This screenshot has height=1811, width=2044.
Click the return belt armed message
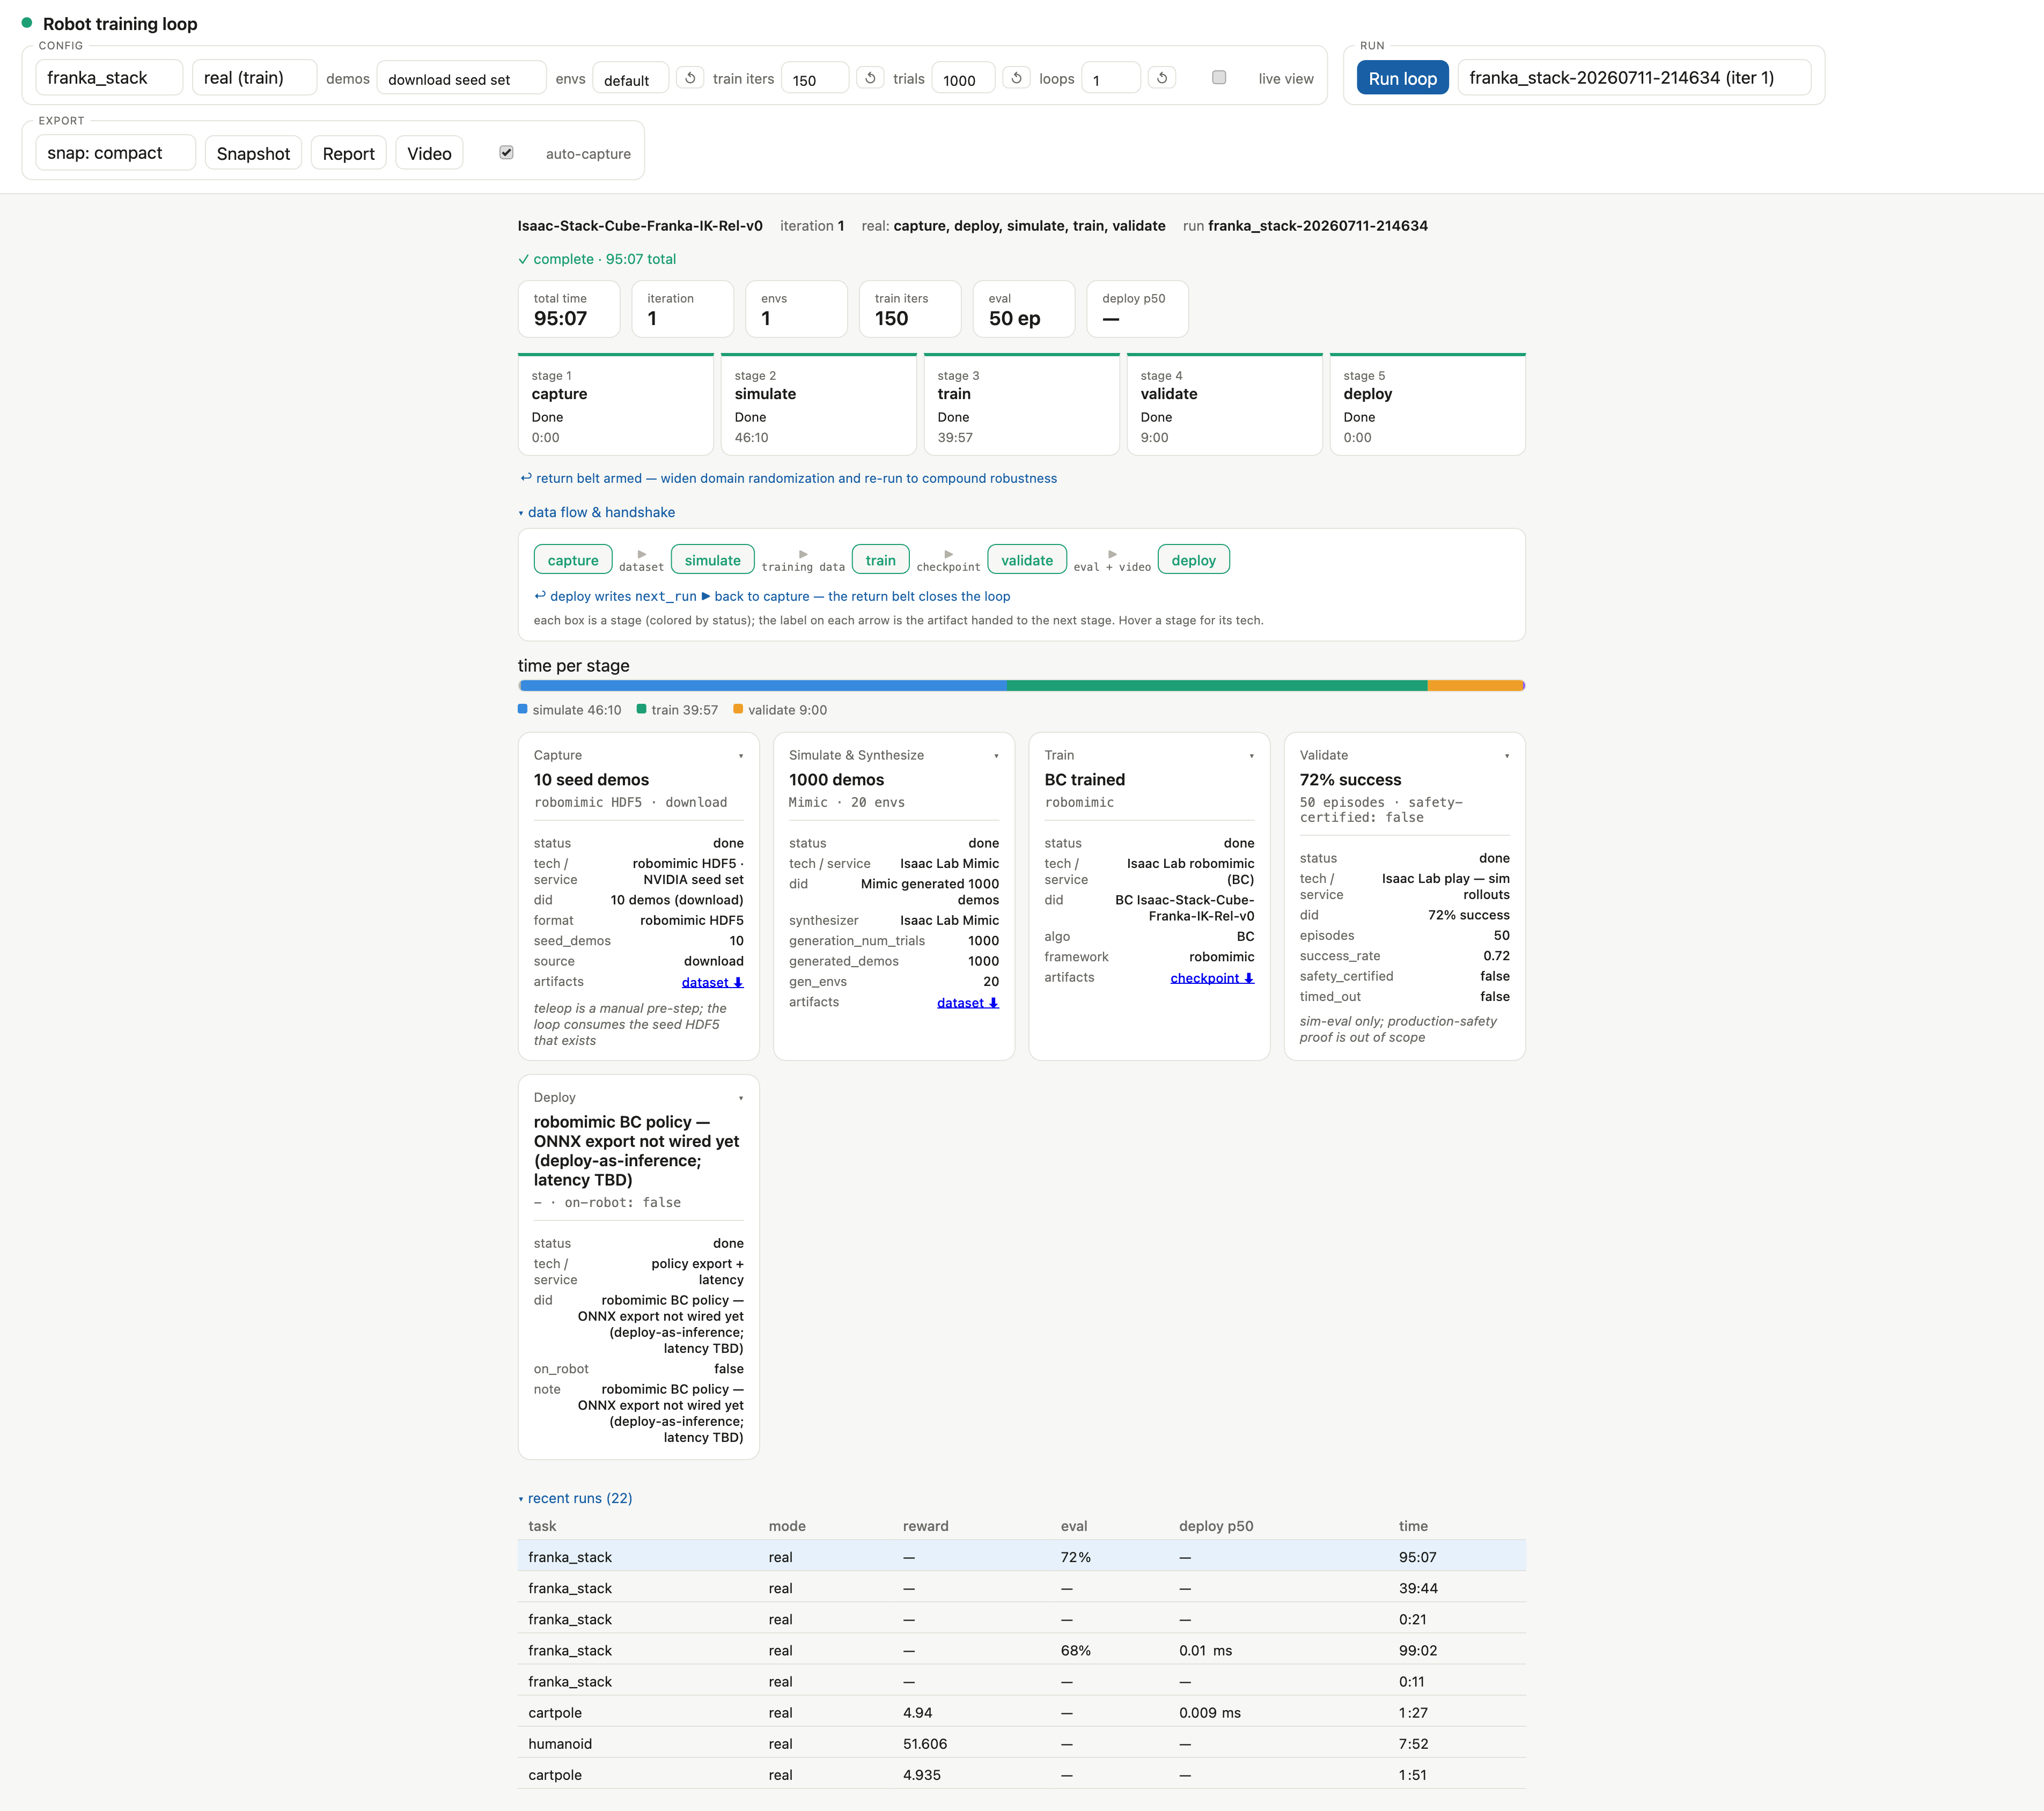788,478
